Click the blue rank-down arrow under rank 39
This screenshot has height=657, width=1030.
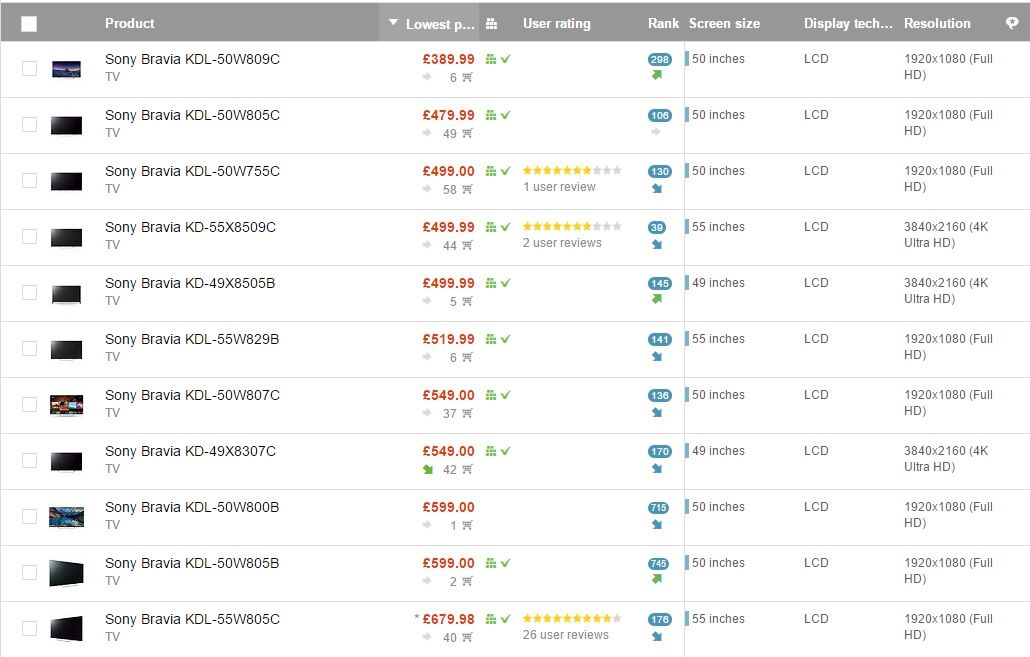[657, 244]
